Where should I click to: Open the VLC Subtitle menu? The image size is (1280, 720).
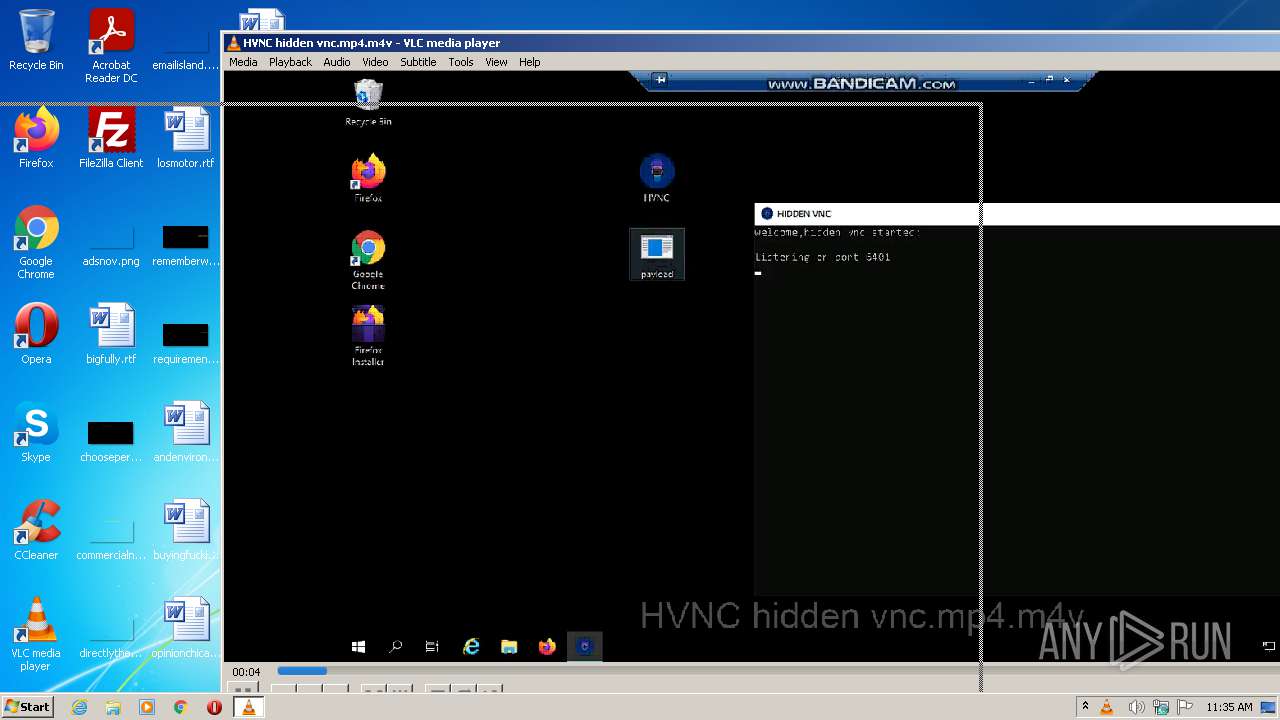click(x=418, y=62)
